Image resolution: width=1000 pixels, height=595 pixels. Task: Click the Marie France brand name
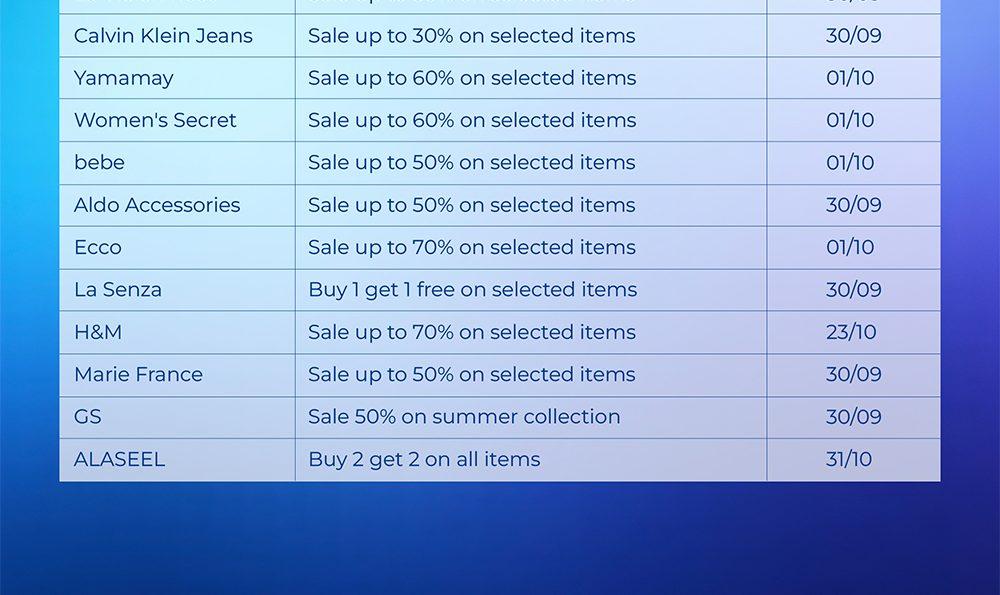(138, 375)
